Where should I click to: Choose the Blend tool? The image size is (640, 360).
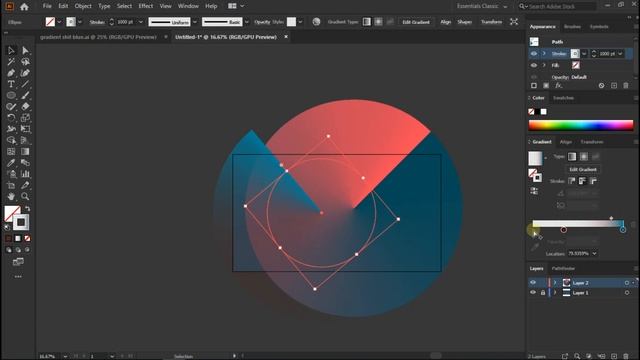pos(25,163)
